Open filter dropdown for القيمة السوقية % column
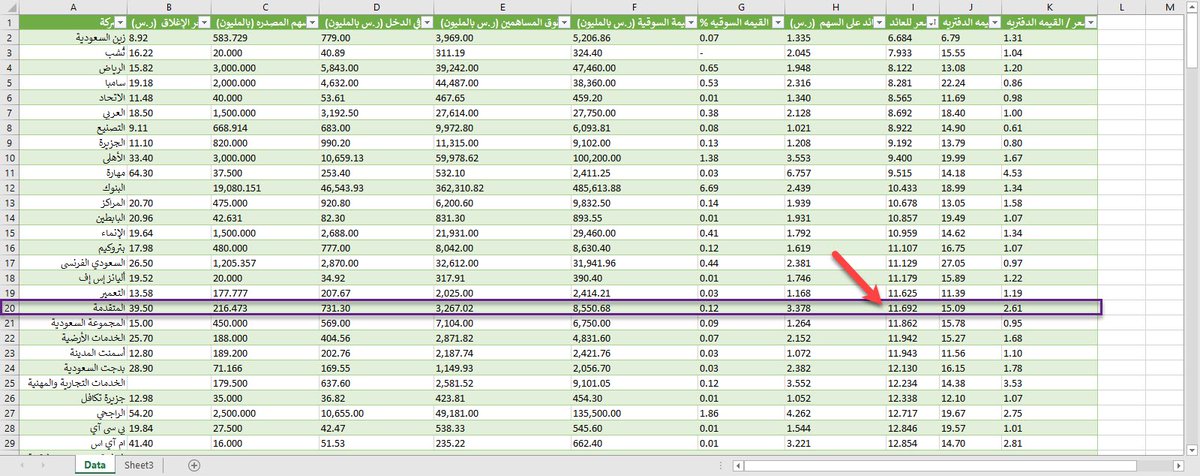Image resolution: width=1200 pixels, height=476 pixels. click(776, 22)
